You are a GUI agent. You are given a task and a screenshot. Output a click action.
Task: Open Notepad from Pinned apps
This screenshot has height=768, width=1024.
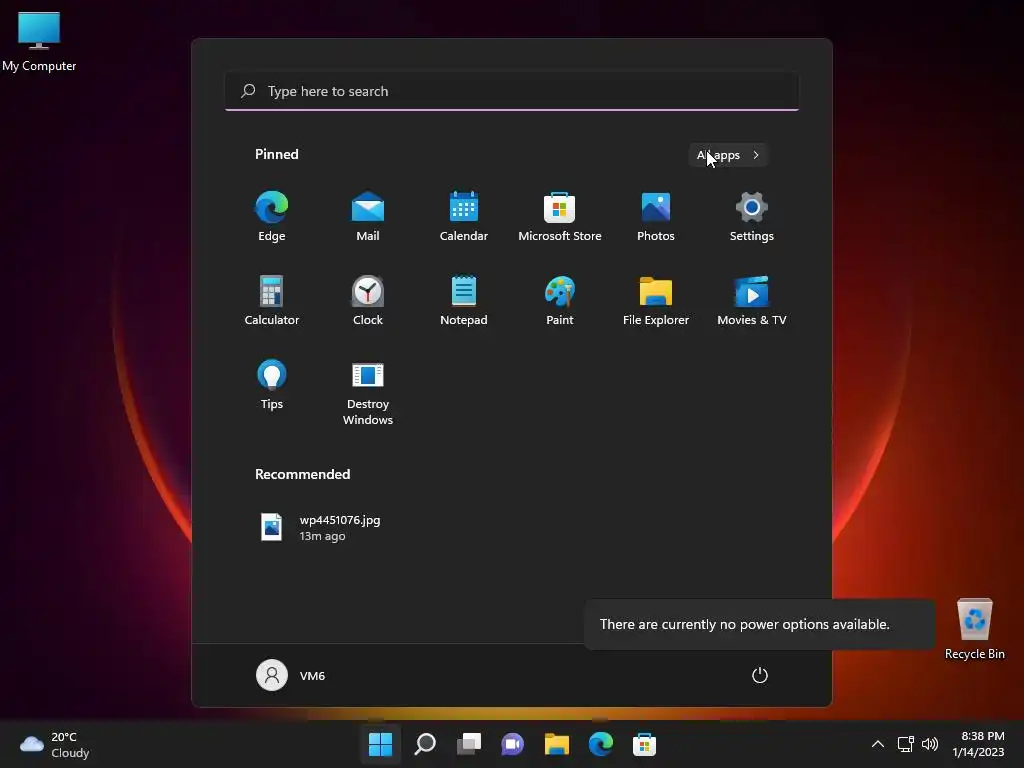464,300
